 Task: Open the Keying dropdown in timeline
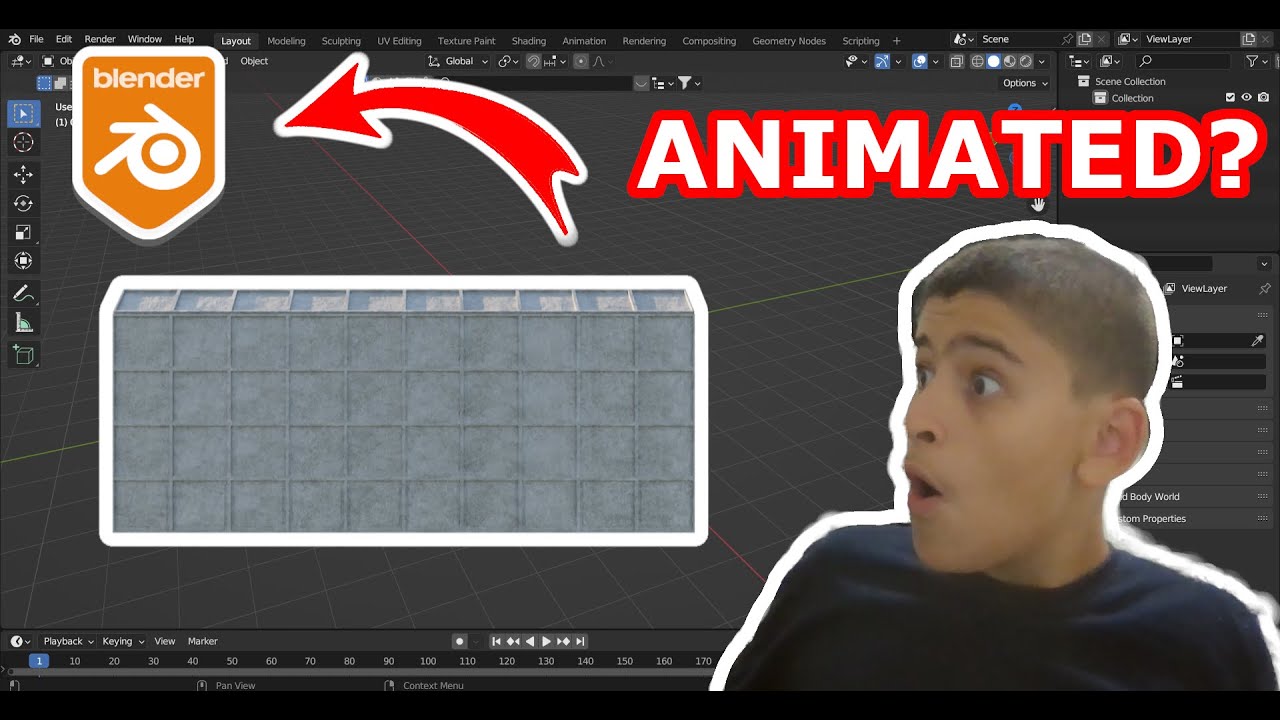click(x=123, y=641)
